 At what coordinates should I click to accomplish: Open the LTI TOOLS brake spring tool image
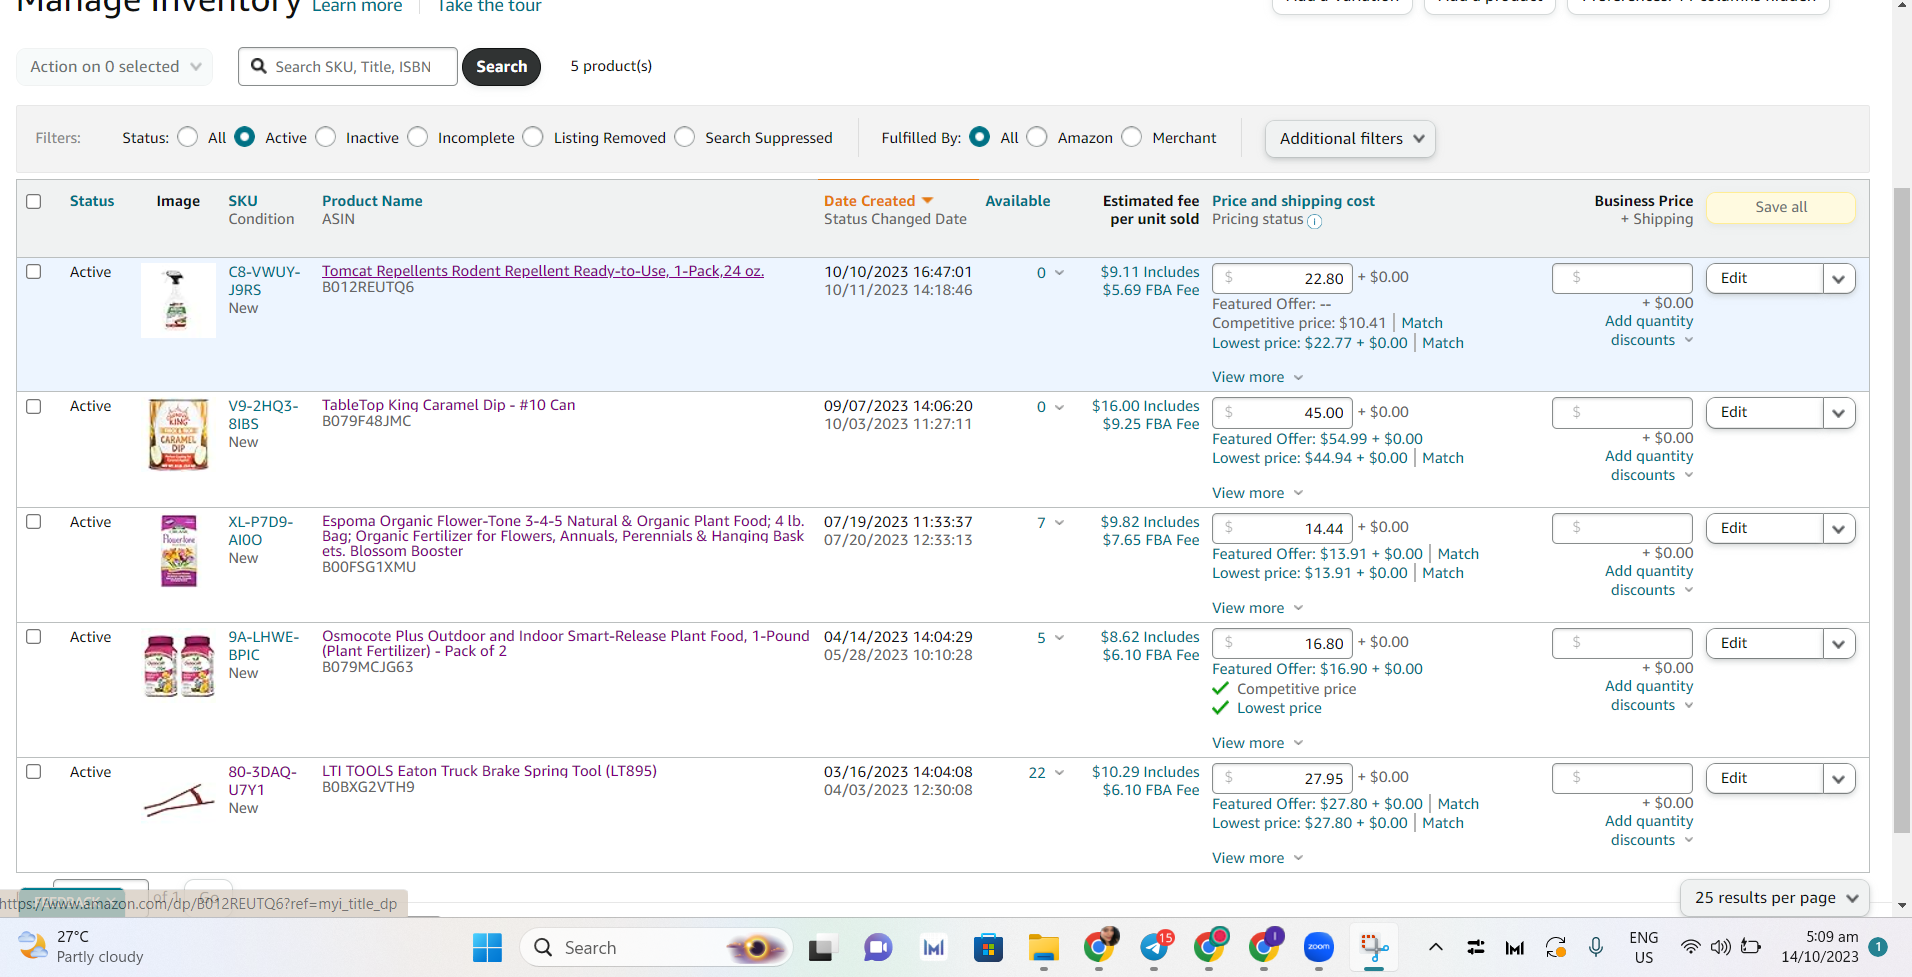179,800
